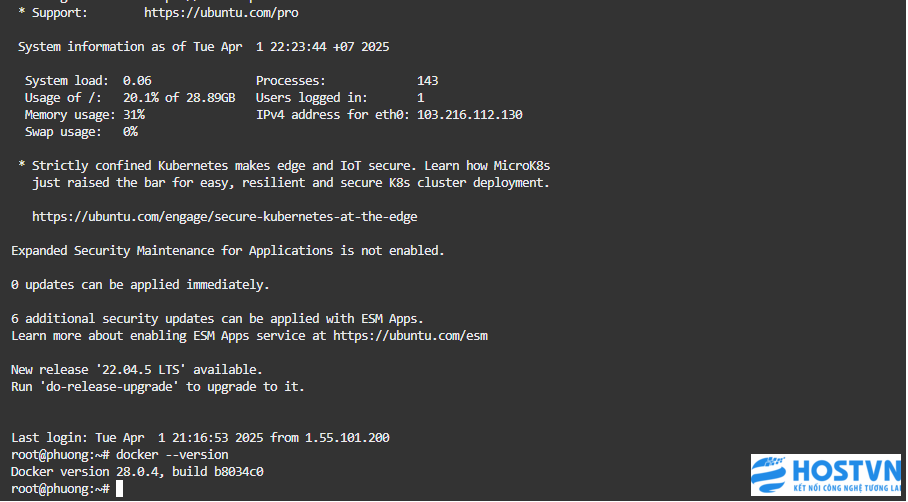Image resolution: width=908 pixels, height=502 pixels.
Task: Click 'Expanded Security Maintenance' message line
Action: pos(228,251)
